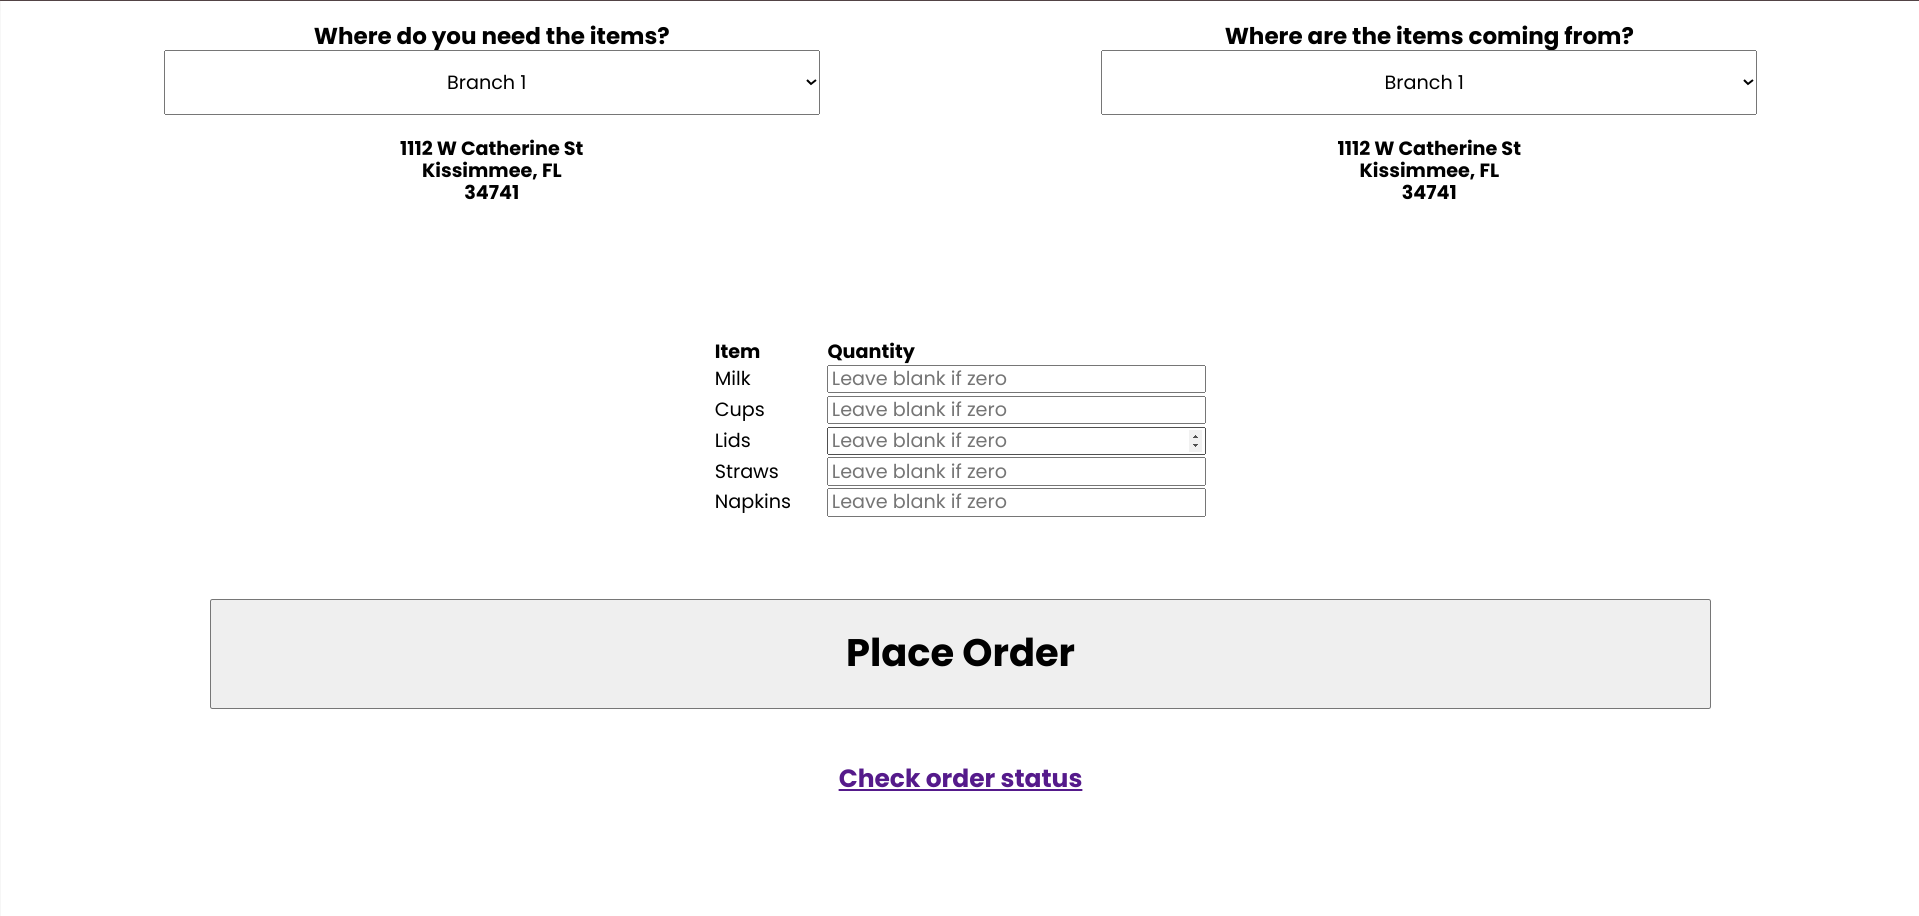Click inside the Cups quantity field
The width and height of the screenshot is (1919, 916).
click(x=1015, y=410)
